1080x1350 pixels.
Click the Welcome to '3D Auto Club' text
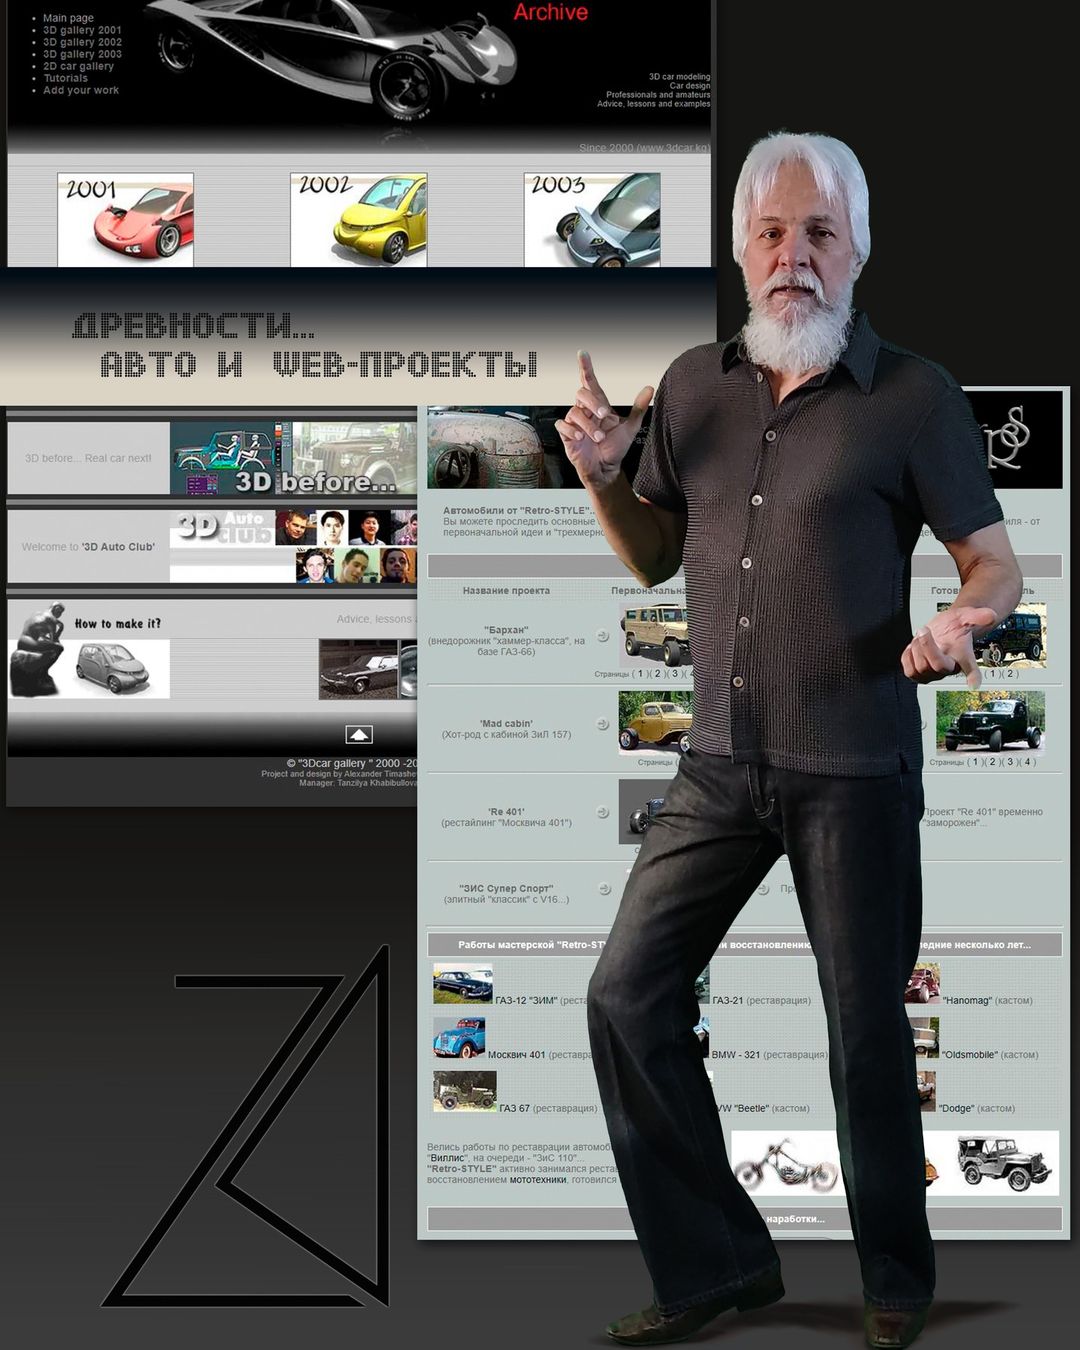[88, 547]
